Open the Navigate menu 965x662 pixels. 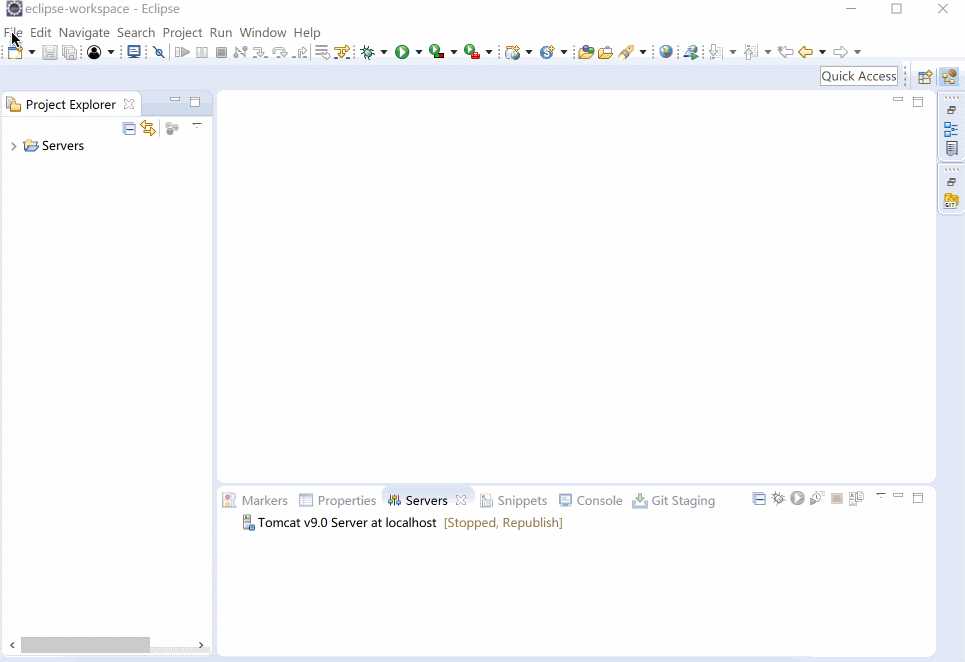[x=84, y=33]
